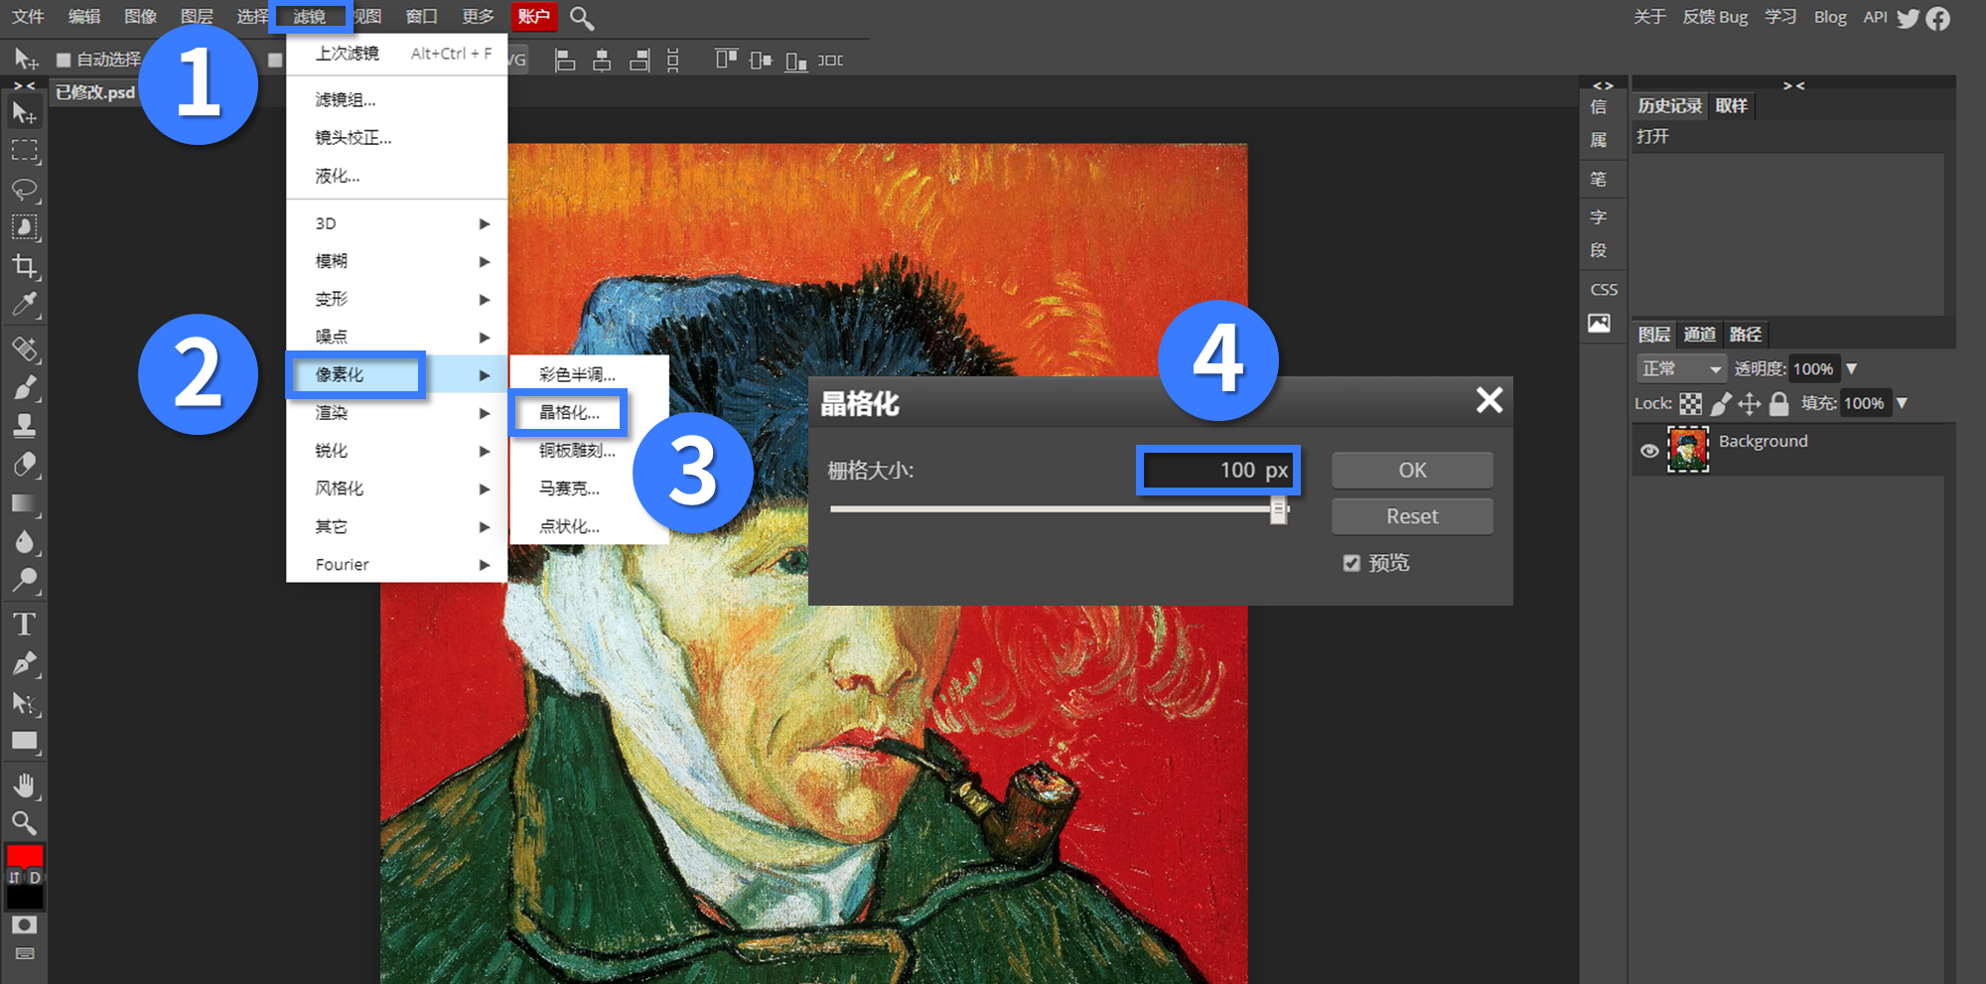This screenshot has width=1986, height=984.
Task: Click OK in the 晶格化 dialog
Action: 1412,470
